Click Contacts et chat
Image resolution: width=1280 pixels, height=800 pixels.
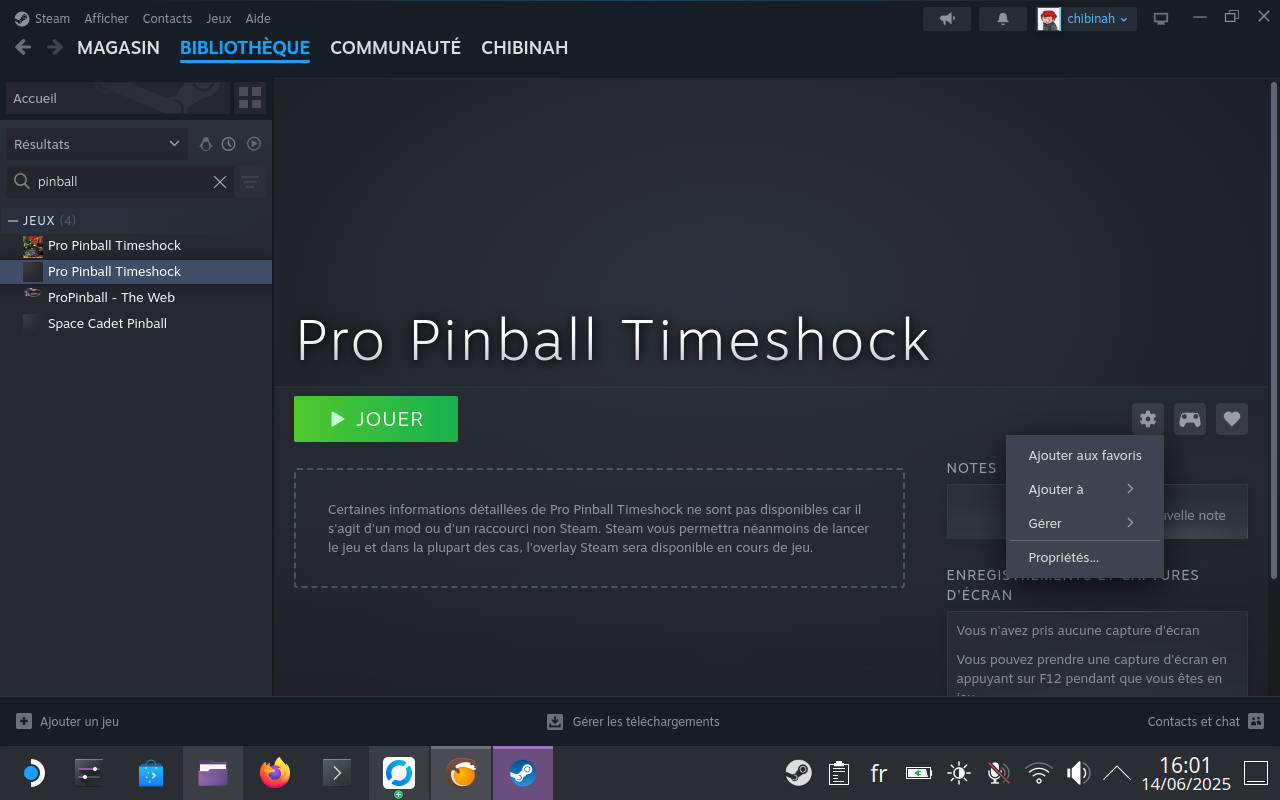1193,721
